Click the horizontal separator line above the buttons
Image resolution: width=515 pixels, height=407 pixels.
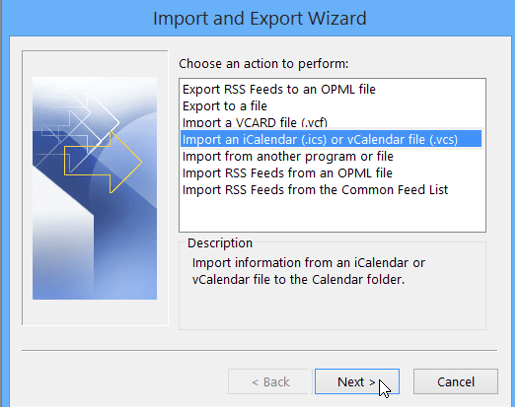pyautogui.click(x=259, y=351)
